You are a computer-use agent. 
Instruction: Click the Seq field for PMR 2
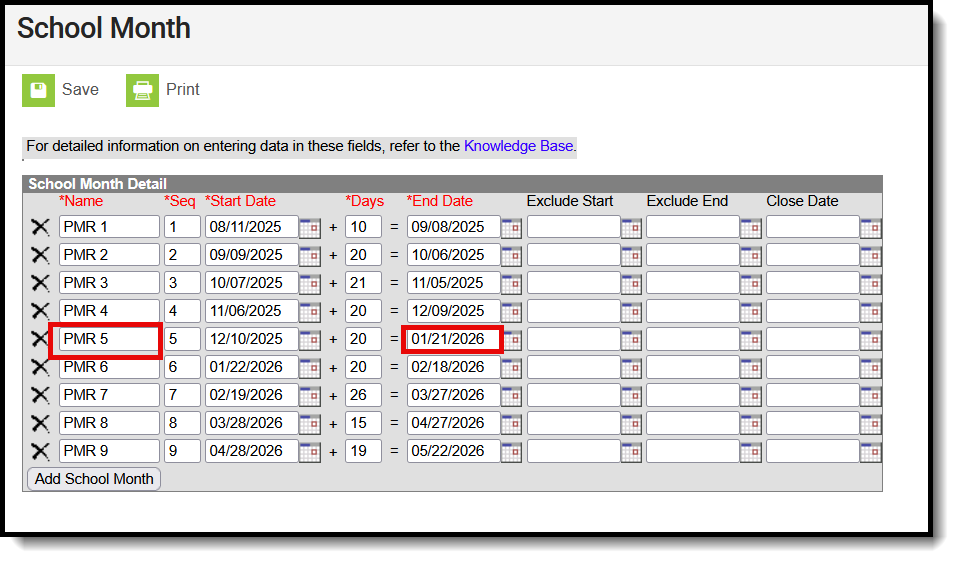coord(182,255)
